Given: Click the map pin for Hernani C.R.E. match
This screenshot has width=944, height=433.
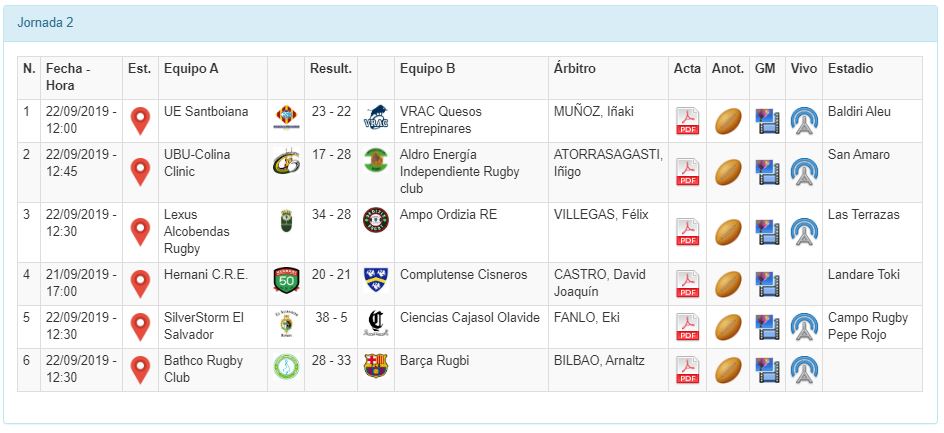Looking at the screenshot, I should click(x=141, y=284).
